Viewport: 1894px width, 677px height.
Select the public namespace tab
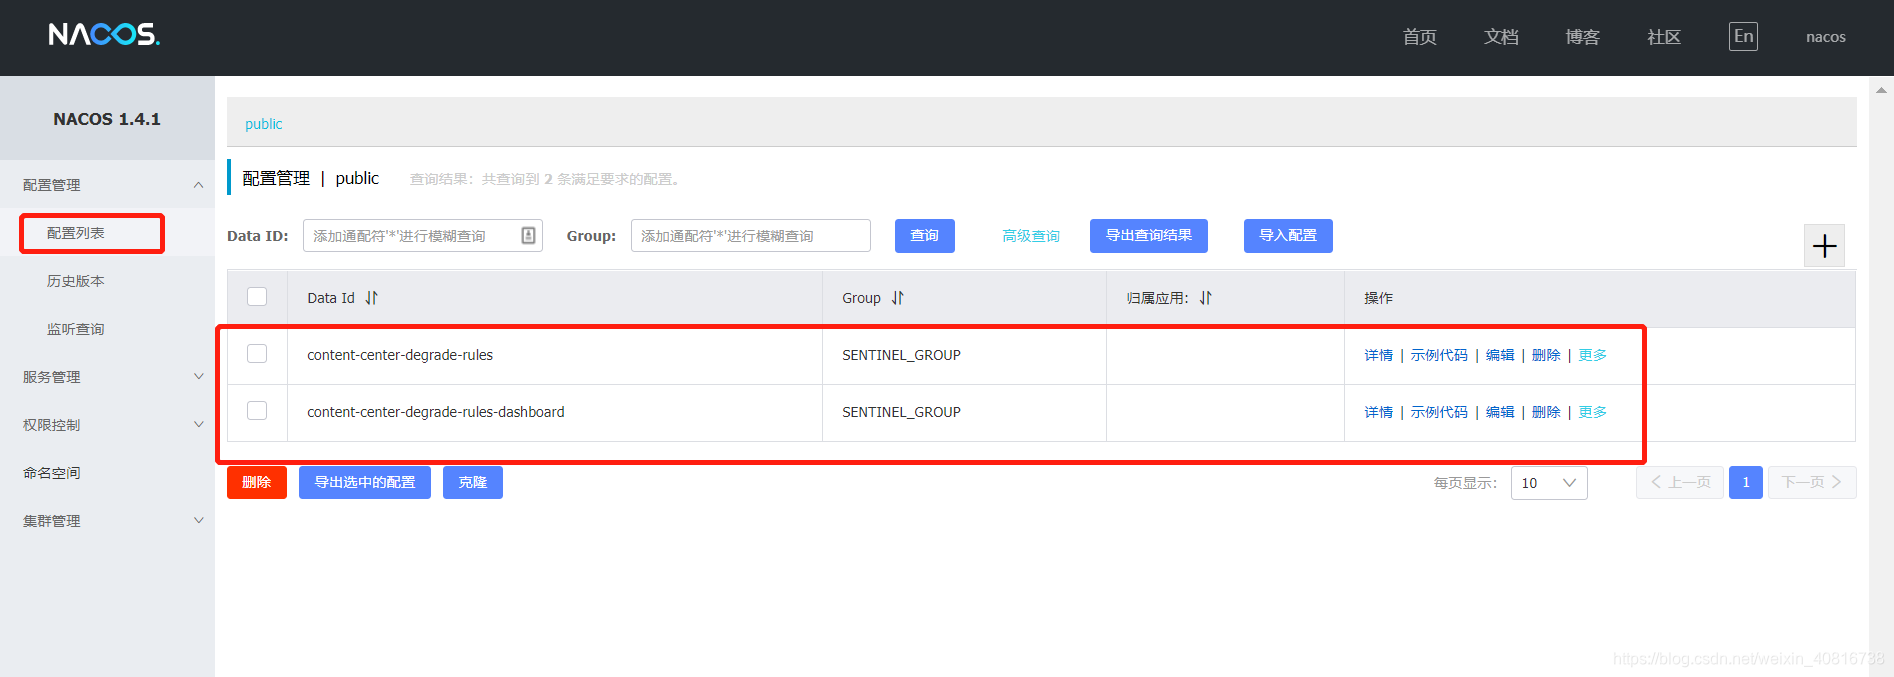pos(264,124)
